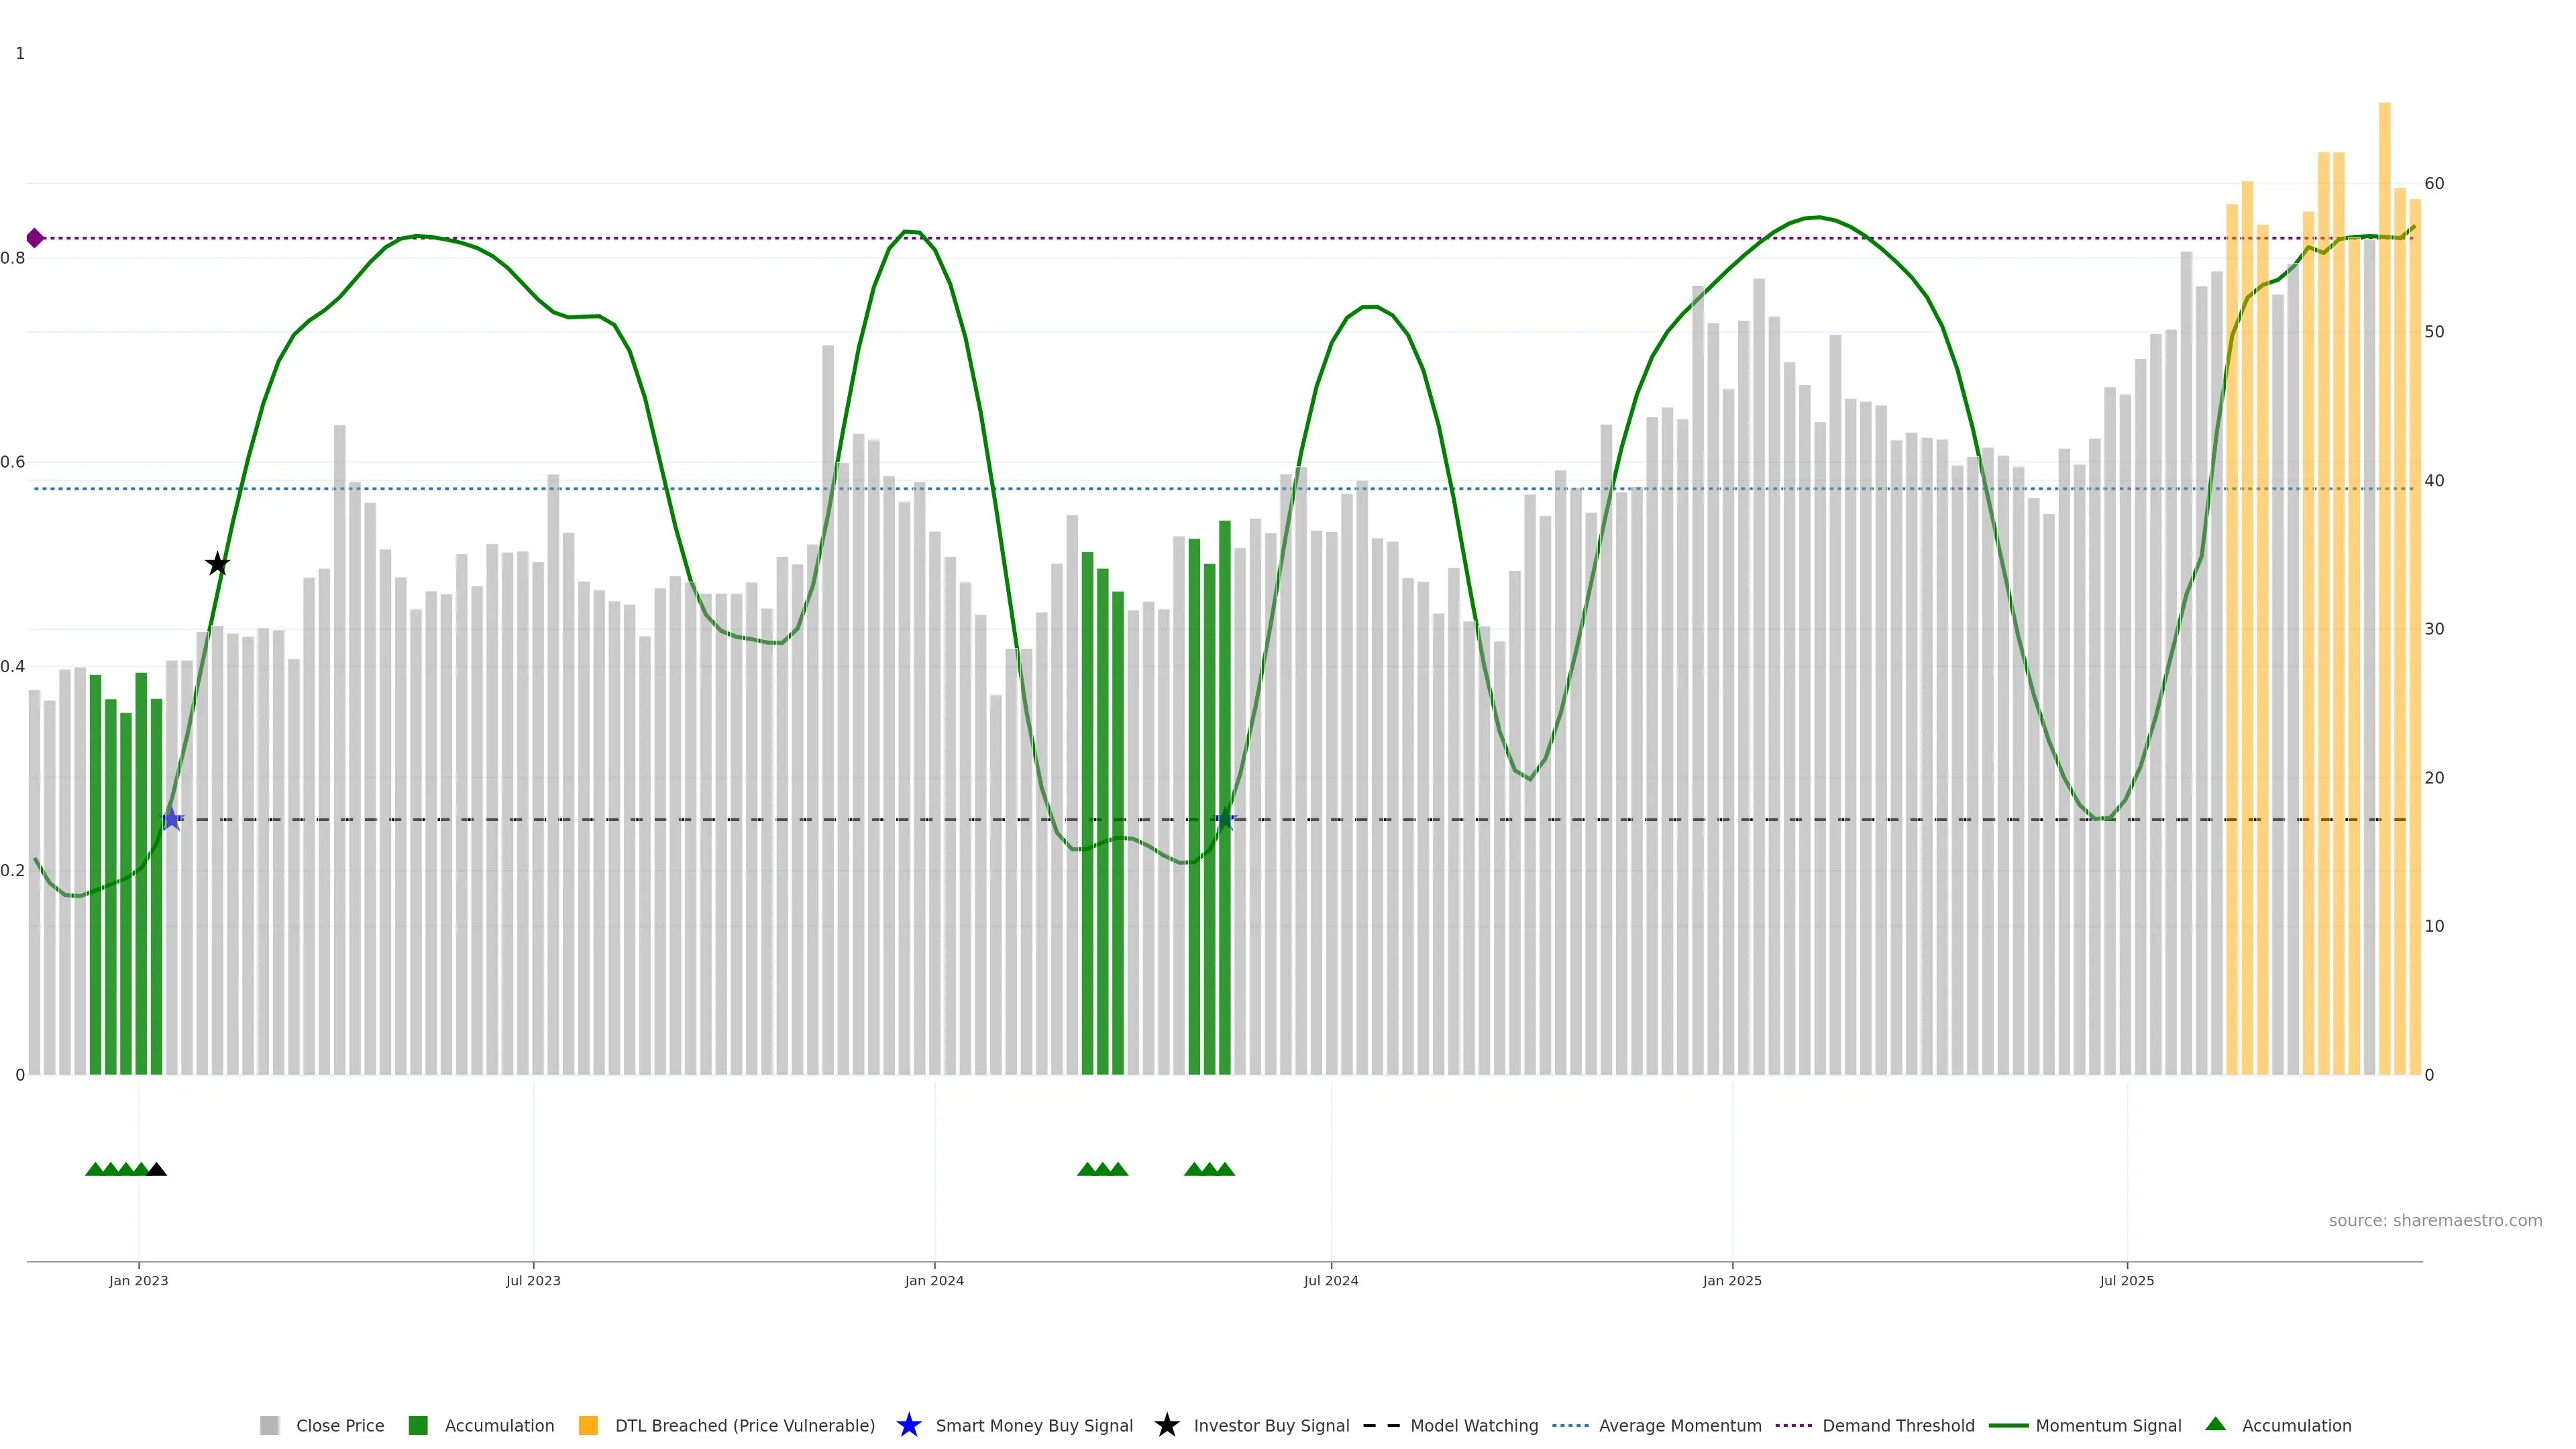
Task: Toggle Close Price series in the legend
Action: point(339,1426)
